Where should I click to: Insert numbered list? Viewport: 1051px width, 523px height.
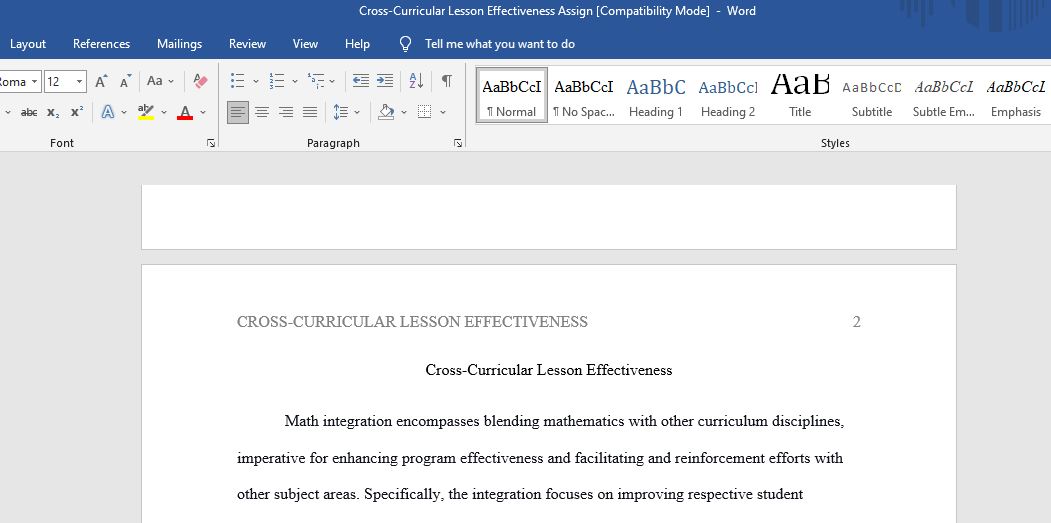pos(277,81)
